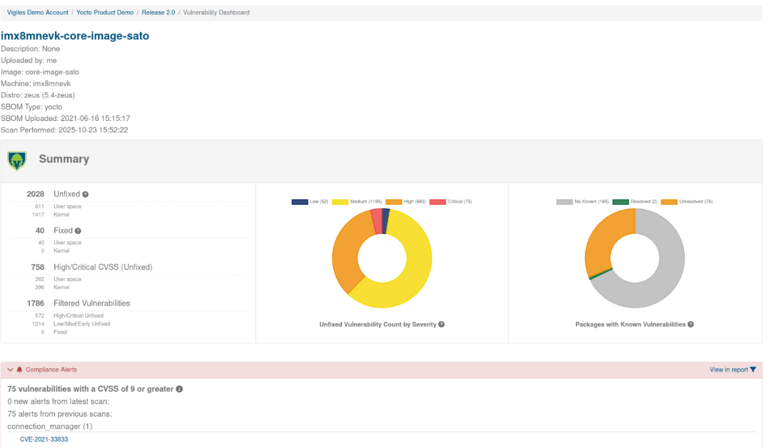Collapse the Compliance Alerts section chevron
Image resolution: width=771 pixels, height=448 pixels.
coord(10,370)
